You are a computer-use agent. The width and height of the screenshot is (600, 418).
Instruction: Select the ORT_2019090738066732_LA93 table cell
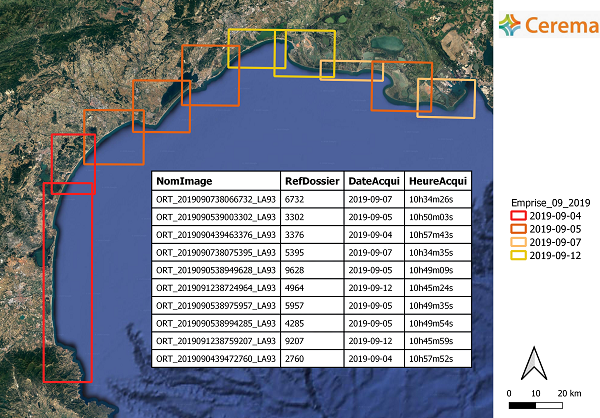click(x=216, y=200)
